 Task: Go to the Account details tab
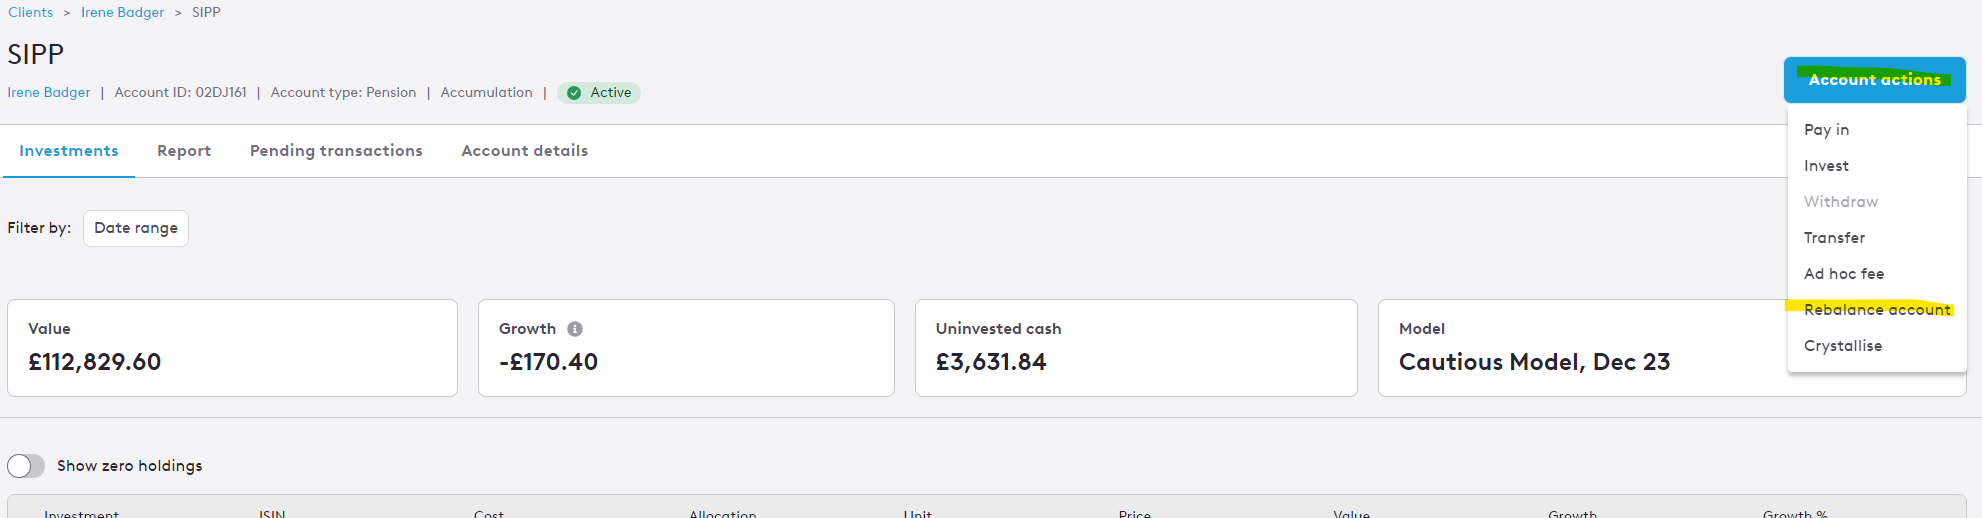click(524, 151)
